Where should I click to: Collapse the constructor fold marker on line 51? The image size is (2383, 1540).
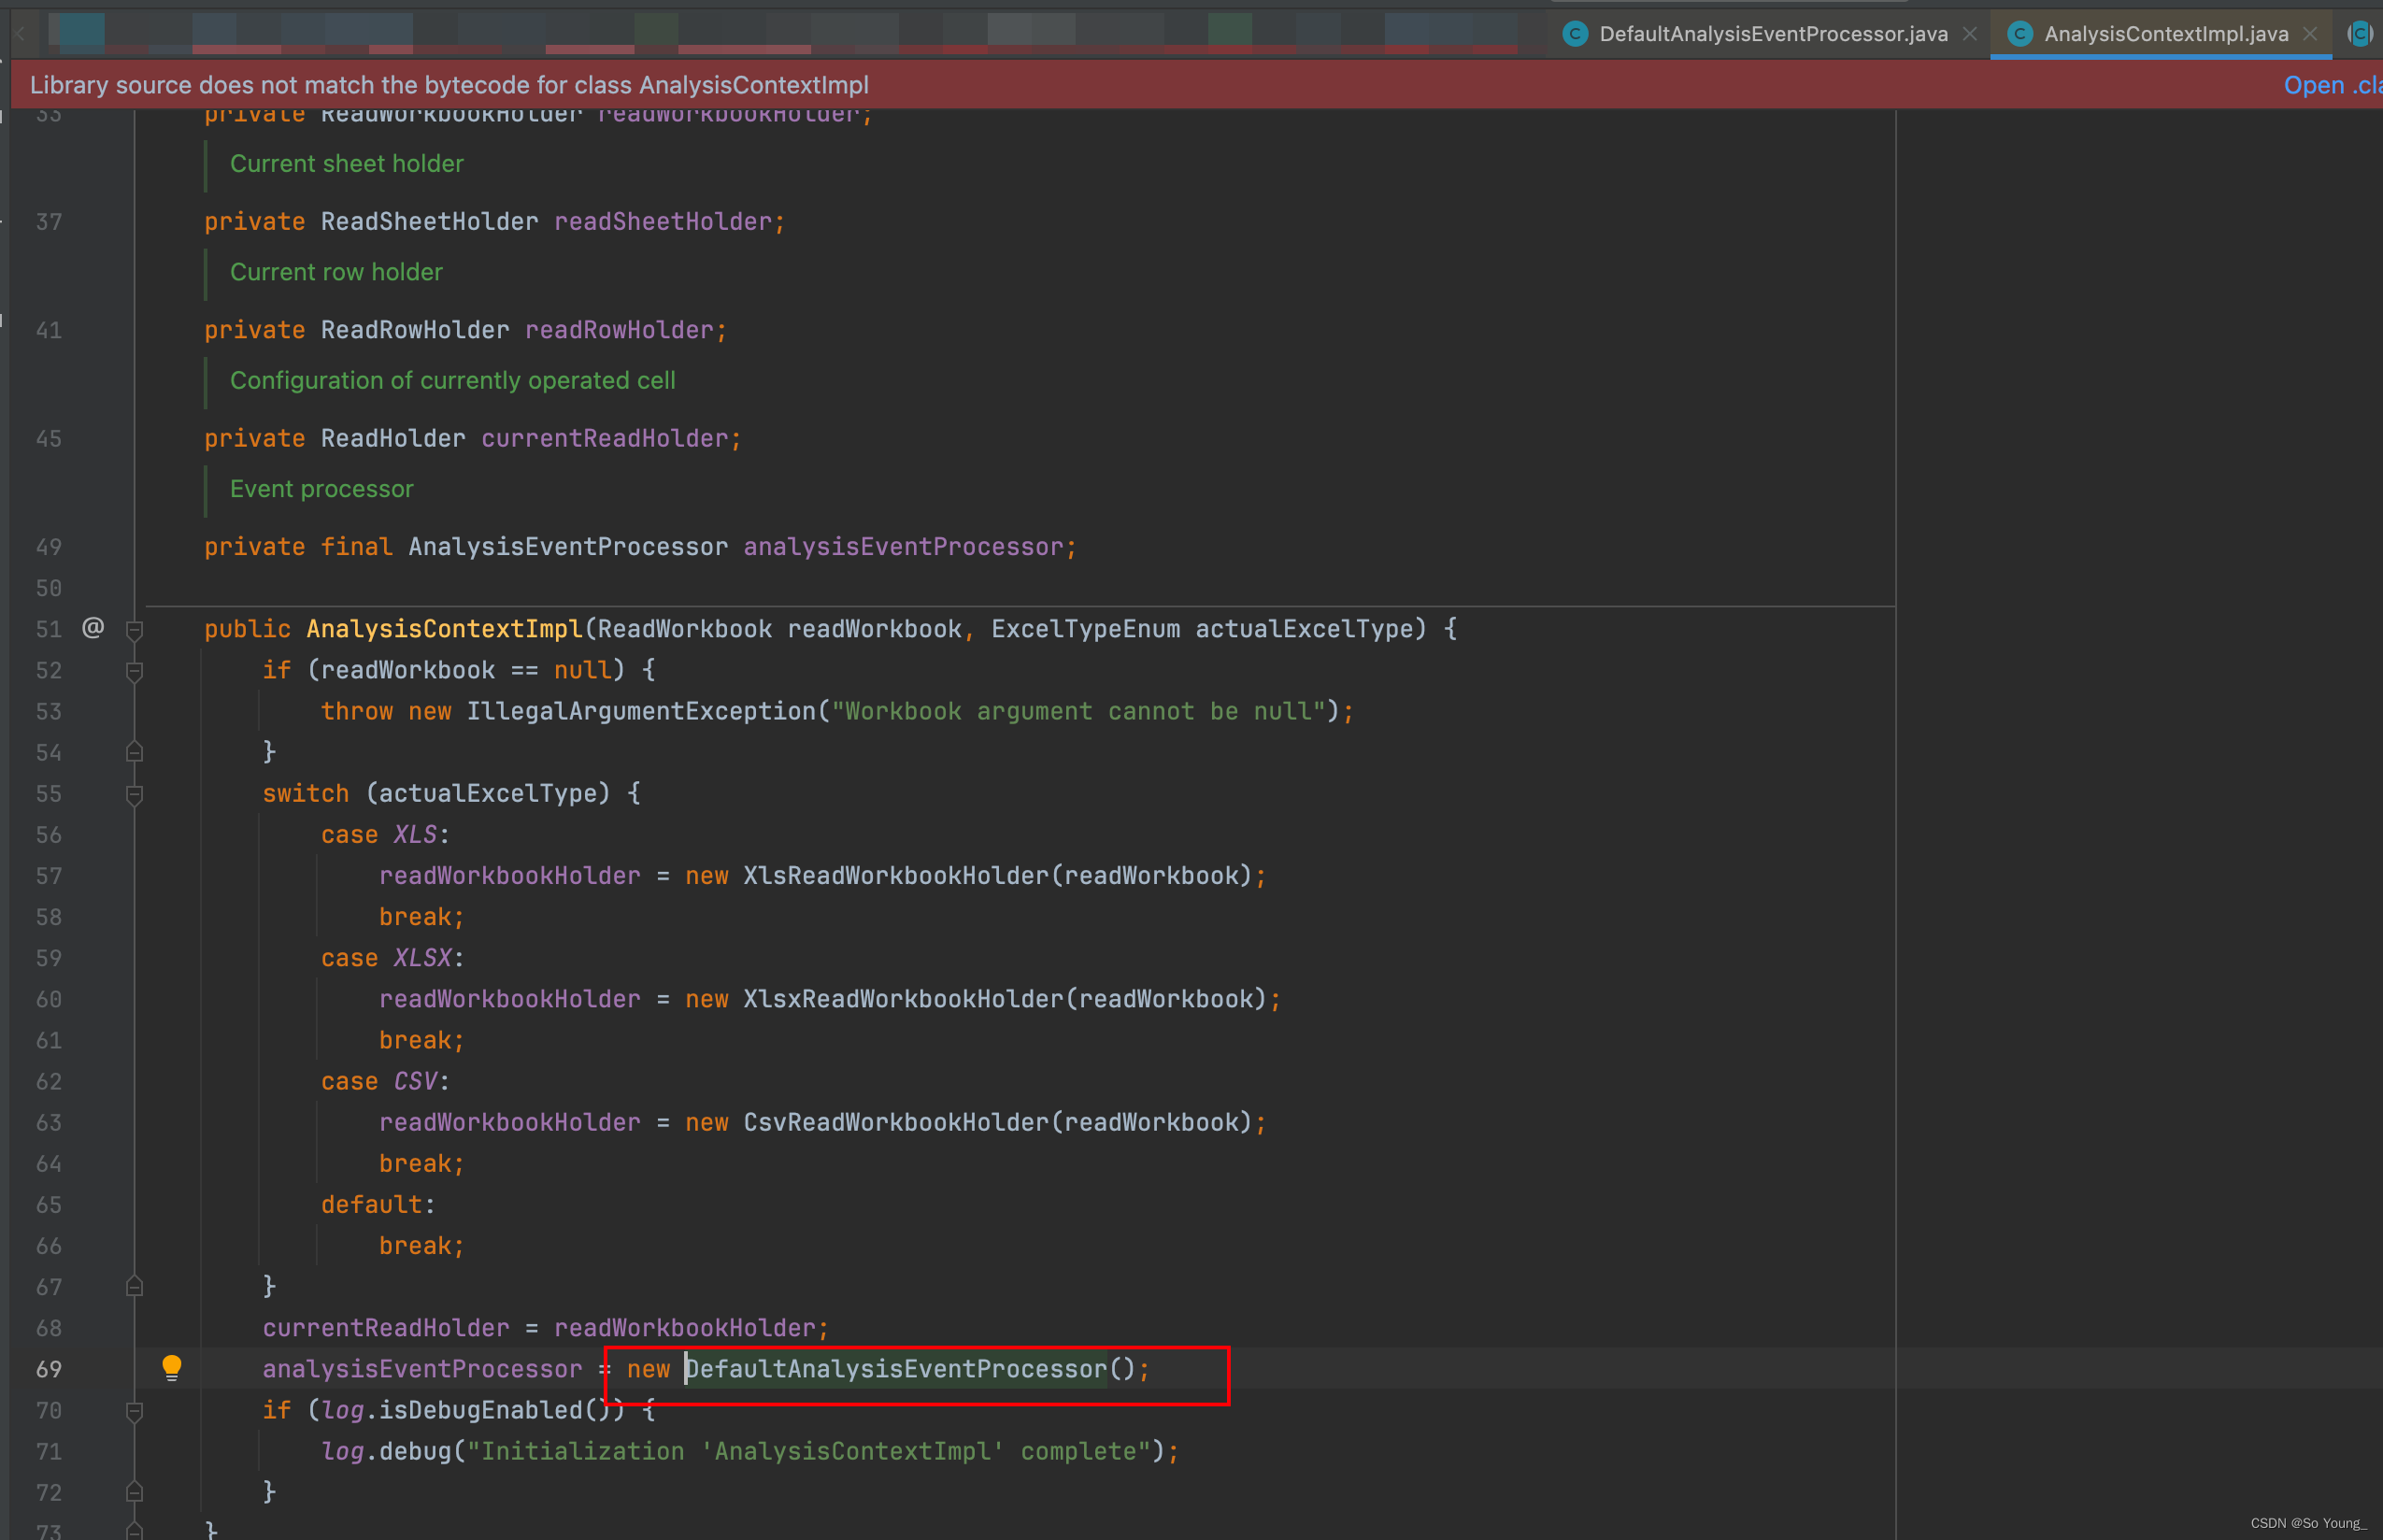pyautogui.click(x=135, y=630)
